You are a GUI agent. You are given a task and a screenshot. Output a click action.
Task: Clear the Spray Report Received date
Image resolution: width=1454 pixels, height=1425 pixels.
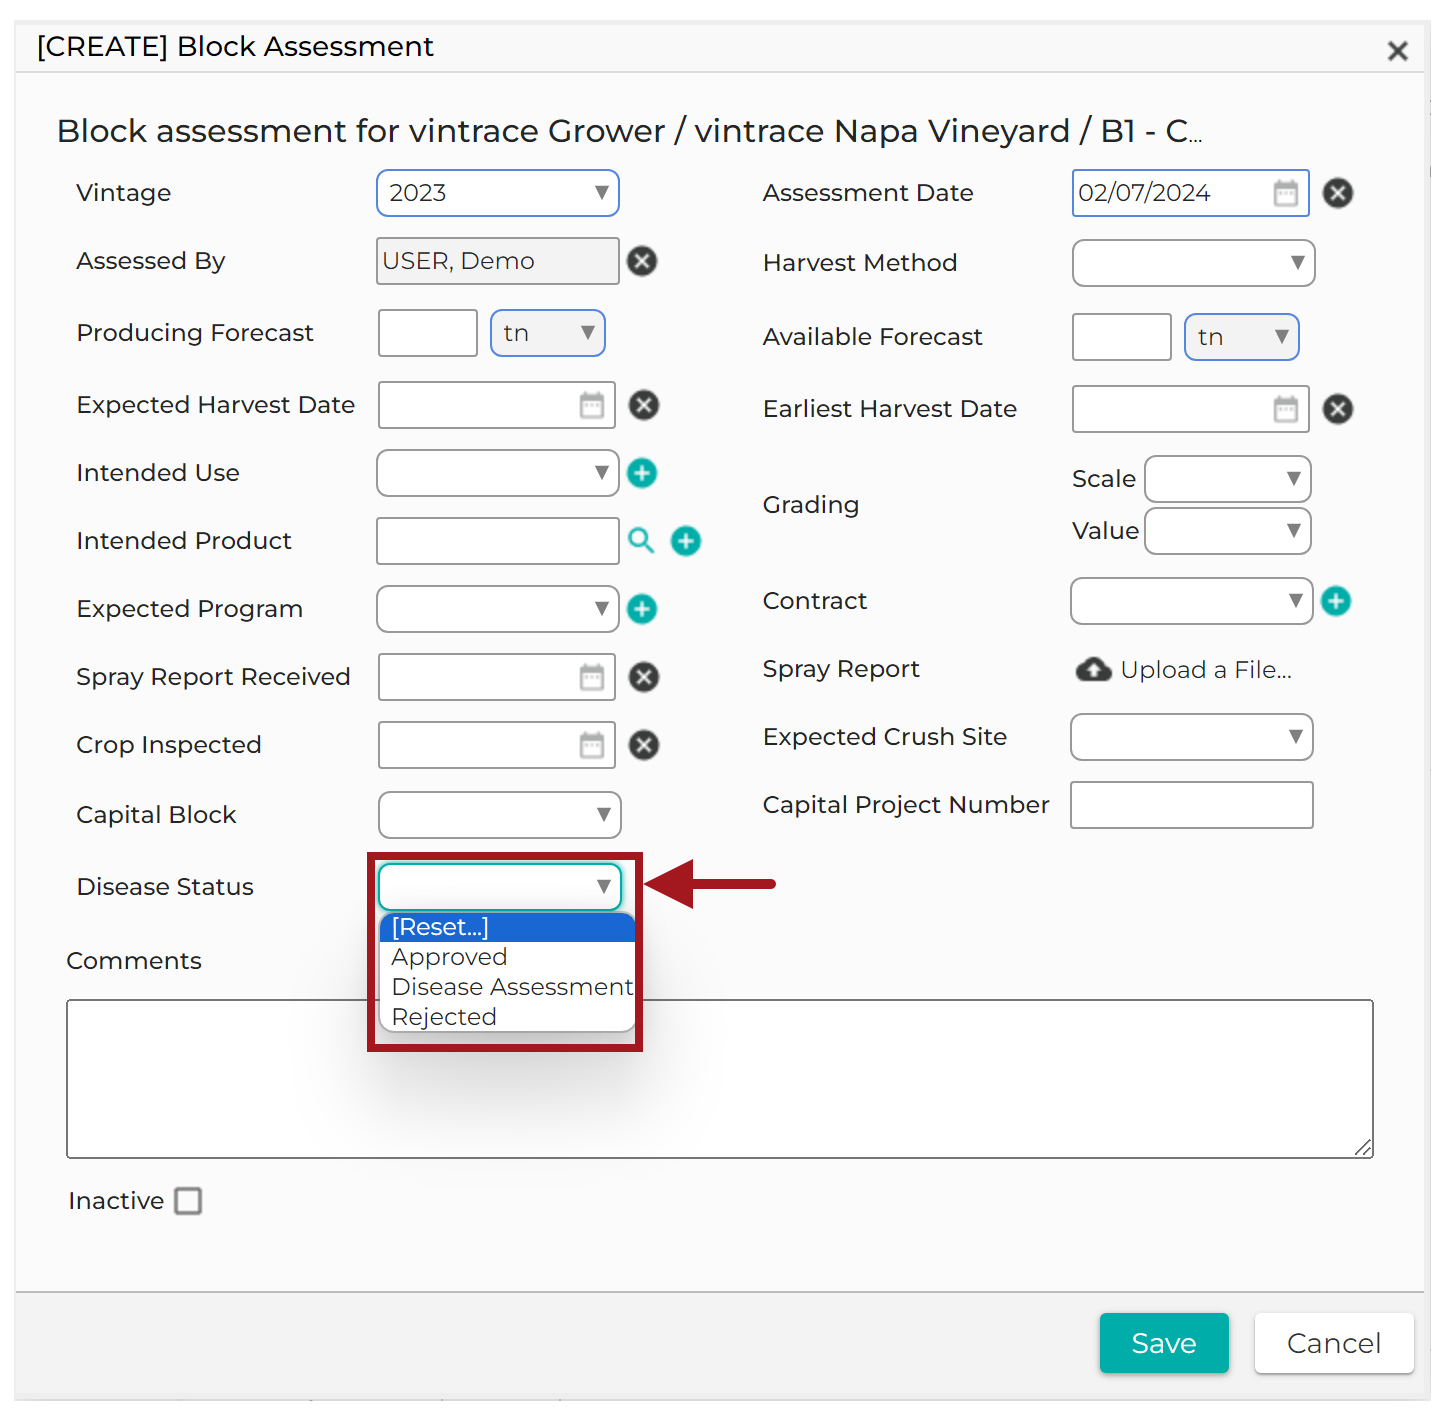tap(644, 677)
